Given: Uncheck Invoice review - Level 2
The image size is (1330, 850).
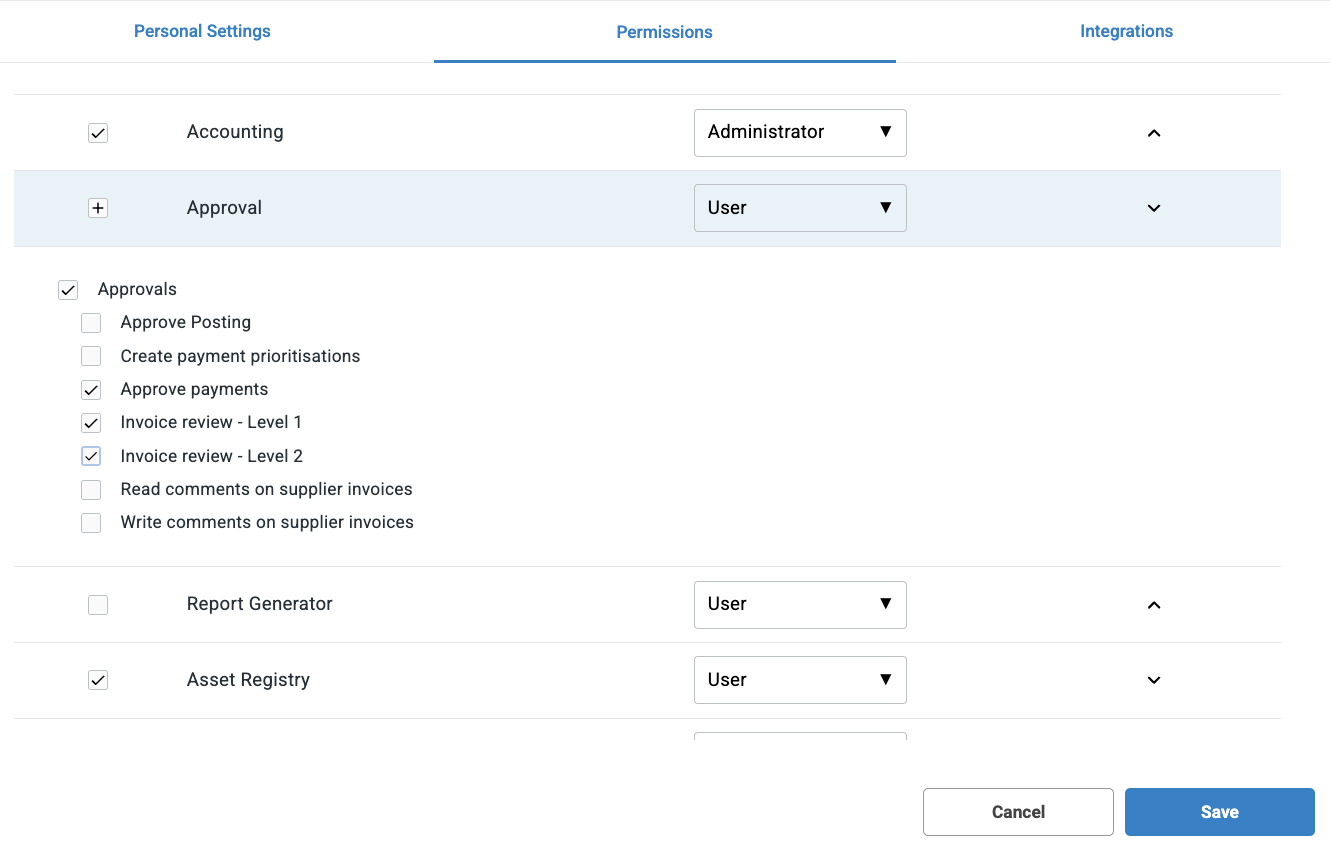Looking at the screenshot, I should [91, 456].
